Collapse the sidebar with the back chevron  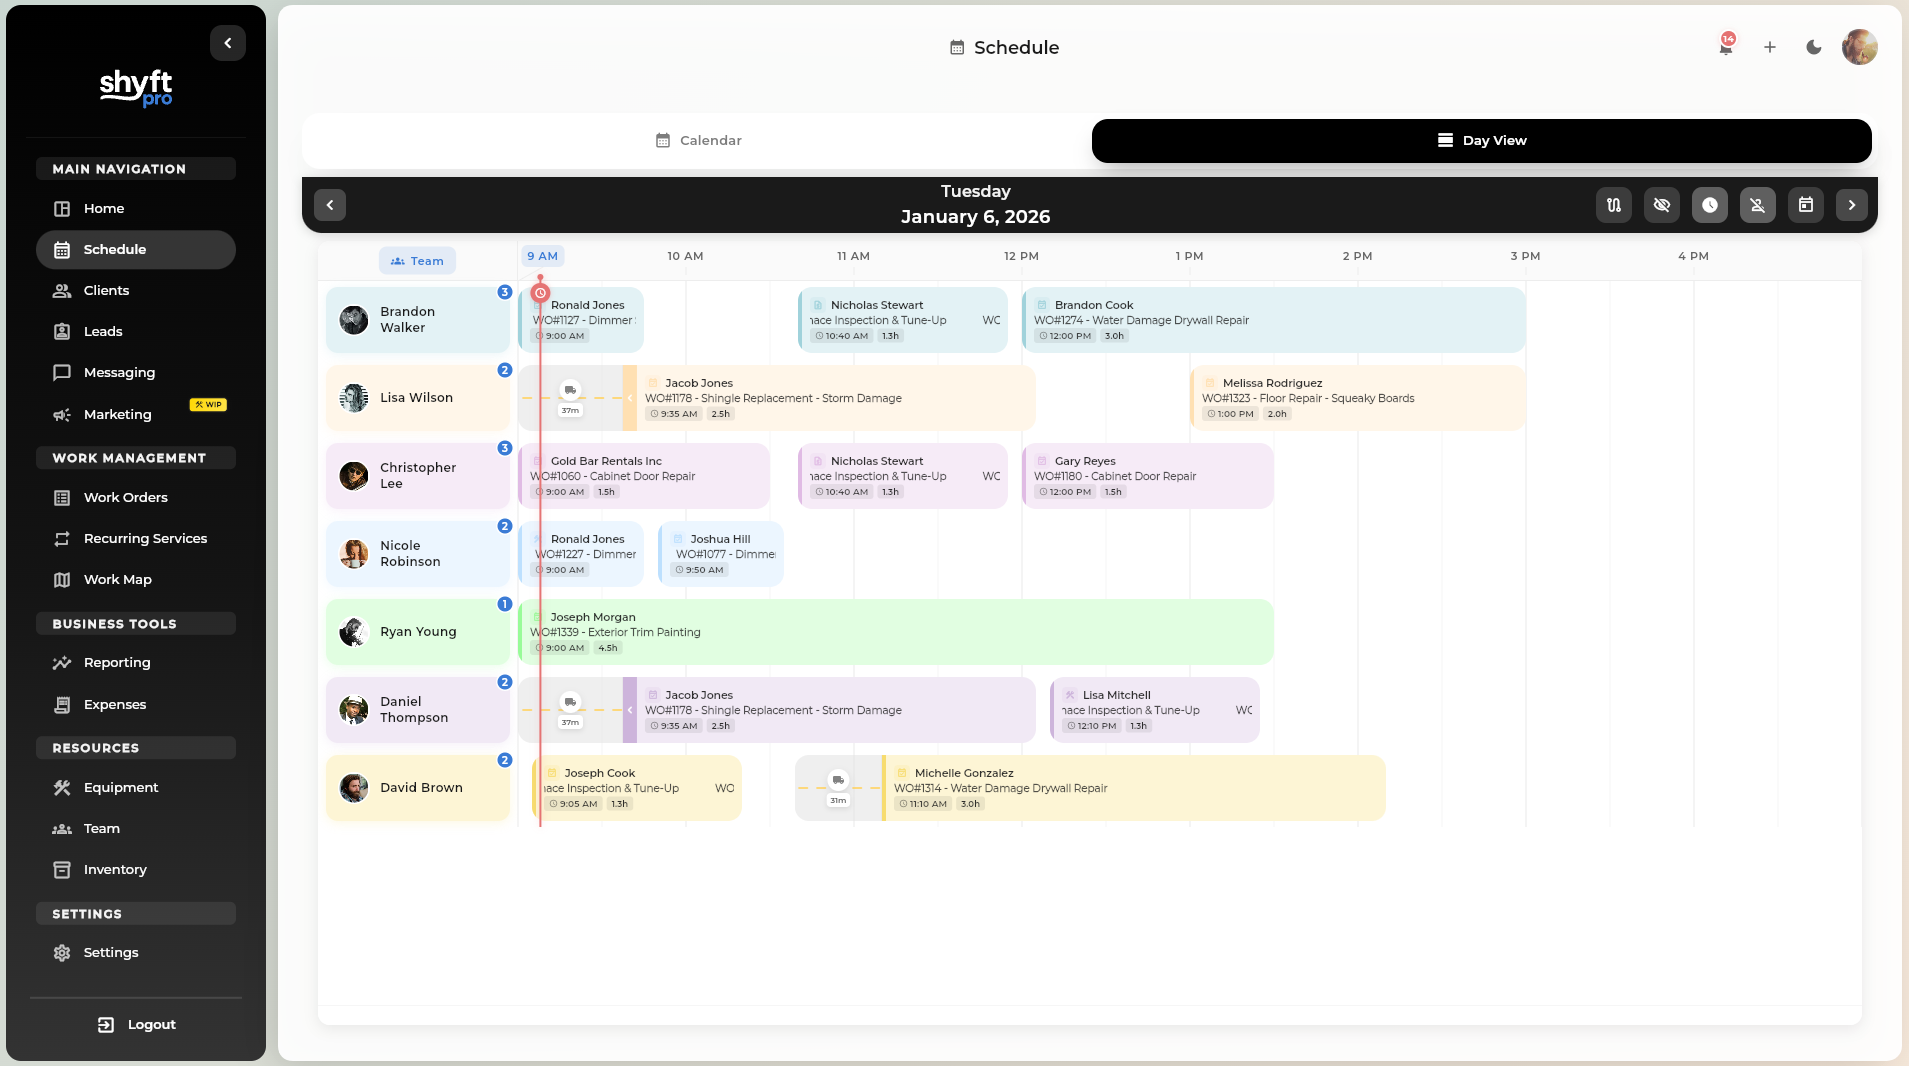[227, 42]
